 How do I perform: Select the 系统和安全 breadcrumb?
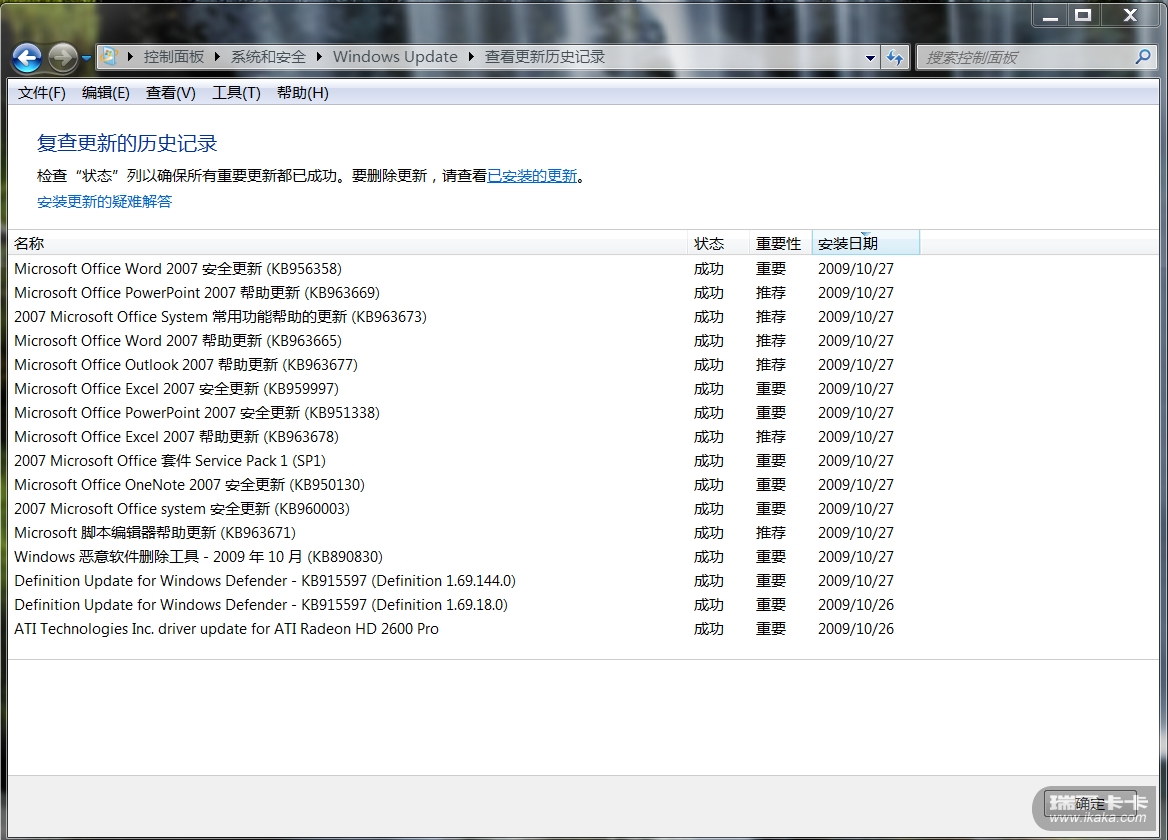268,57
